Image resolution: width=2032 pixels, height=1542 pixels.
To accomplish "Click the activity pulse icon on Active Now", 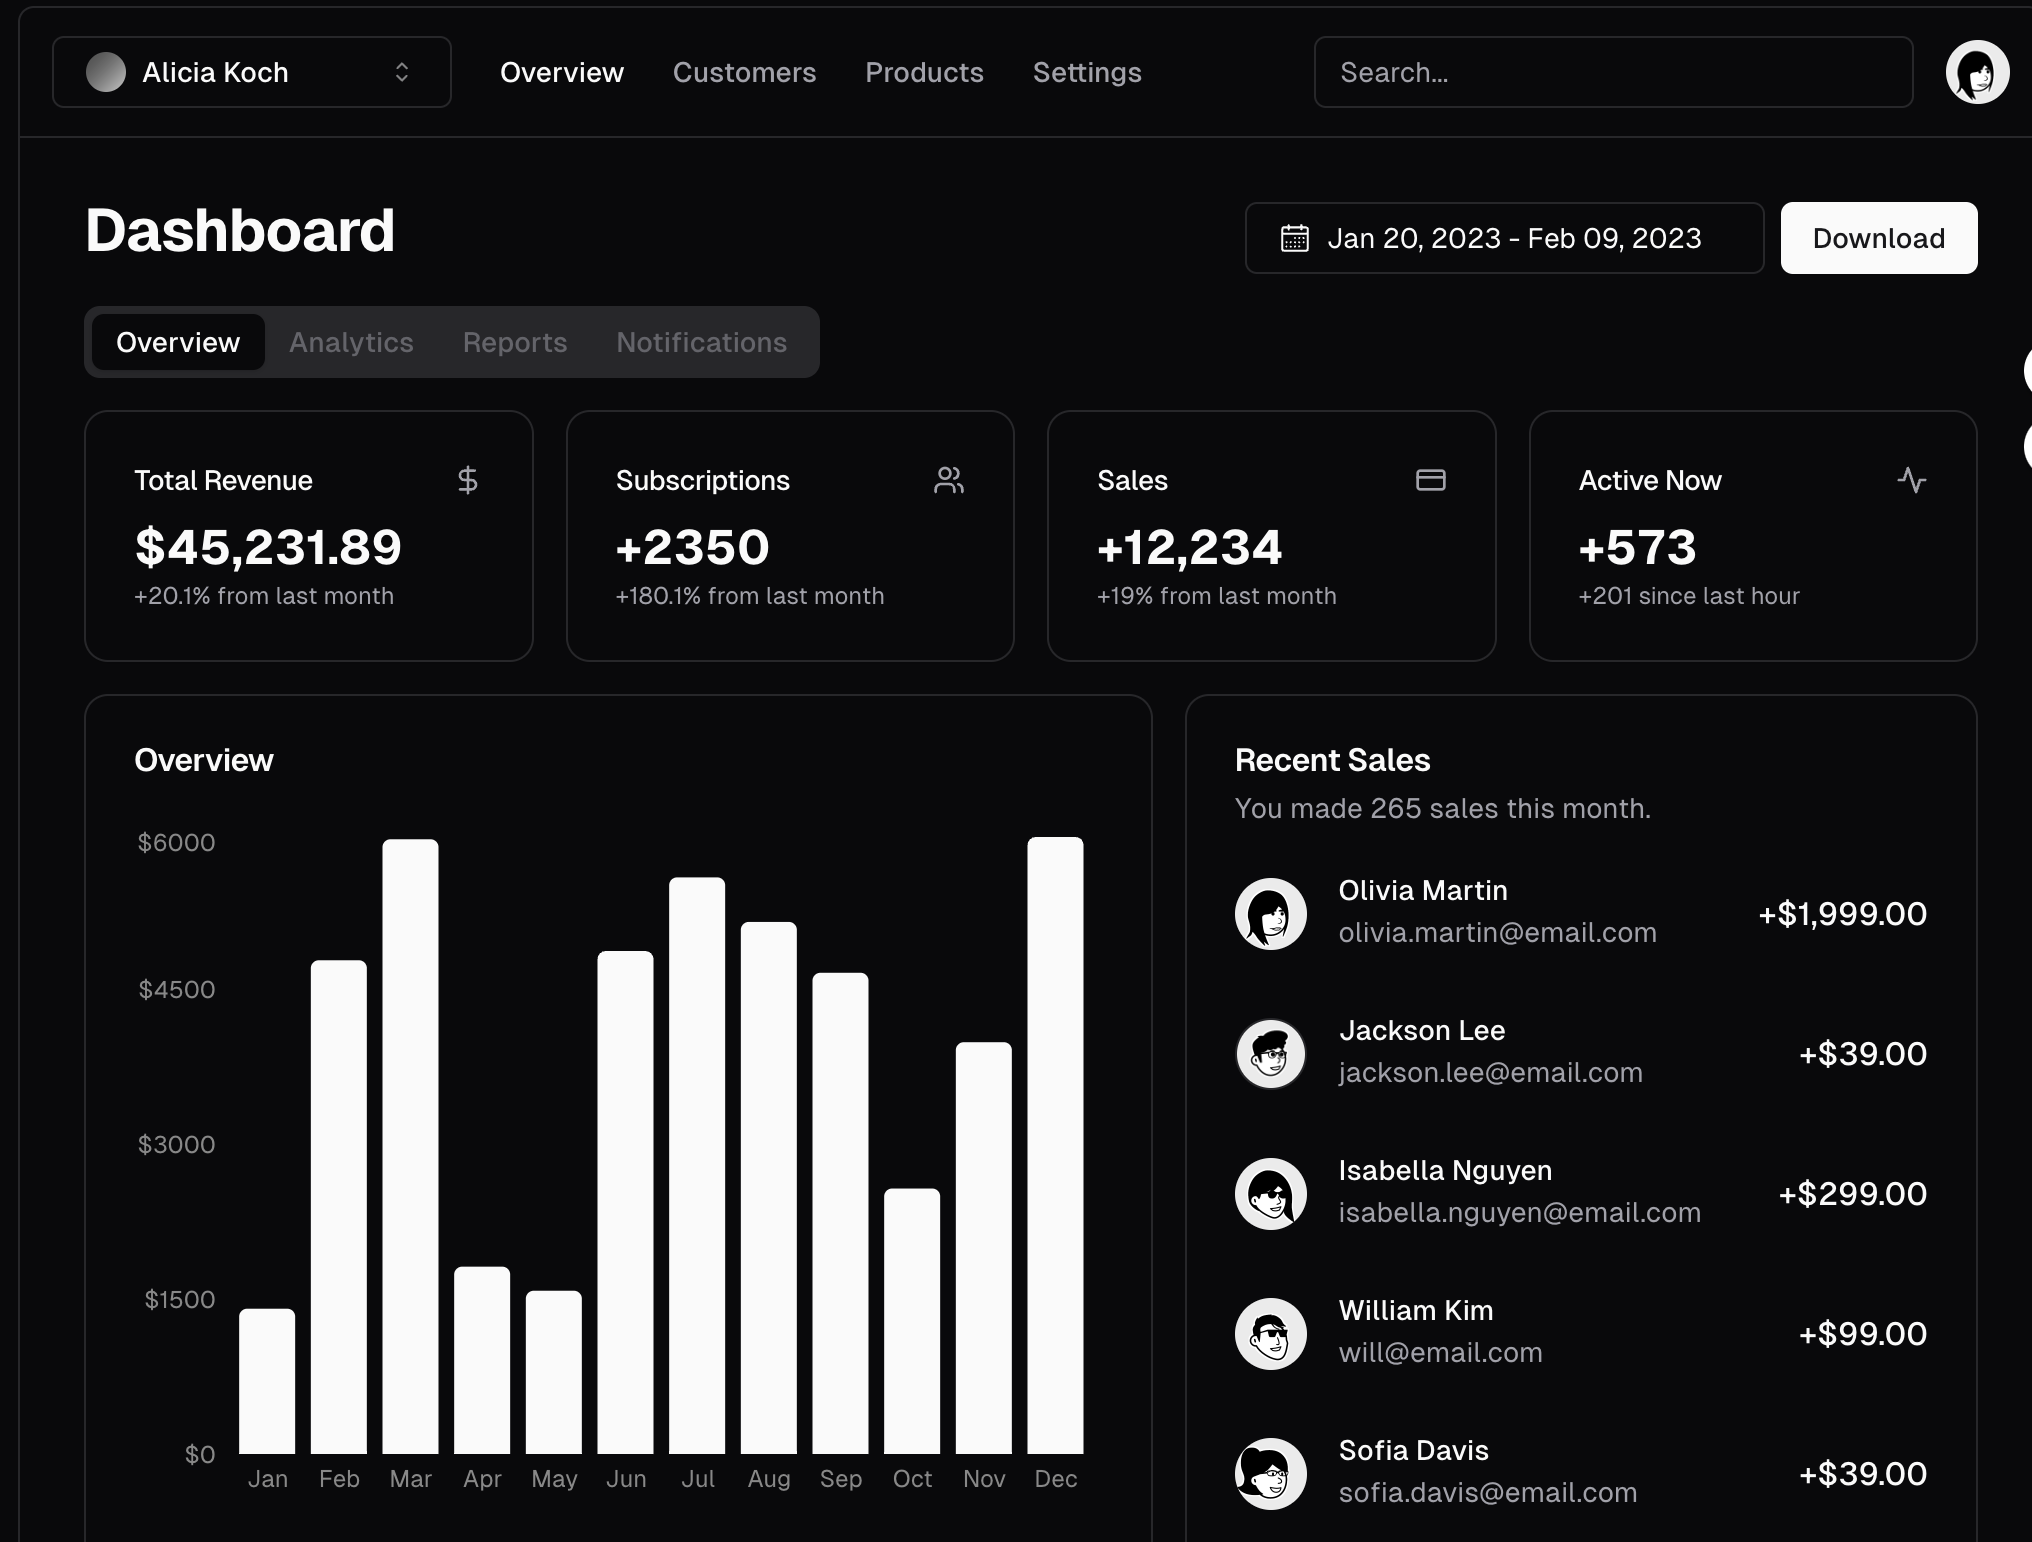I will 1911,480.
